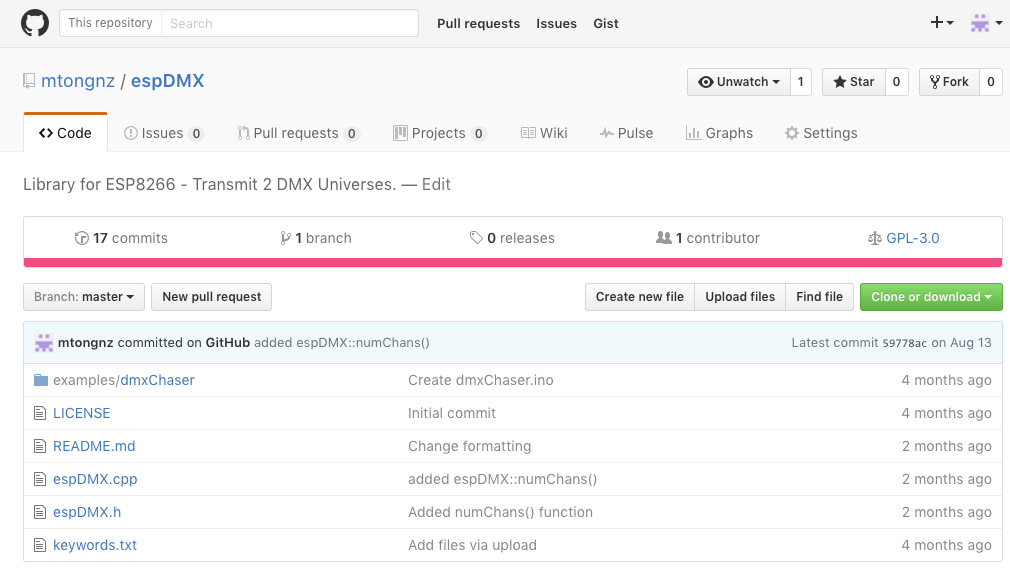Open the user avatar menu

point(986,23)
